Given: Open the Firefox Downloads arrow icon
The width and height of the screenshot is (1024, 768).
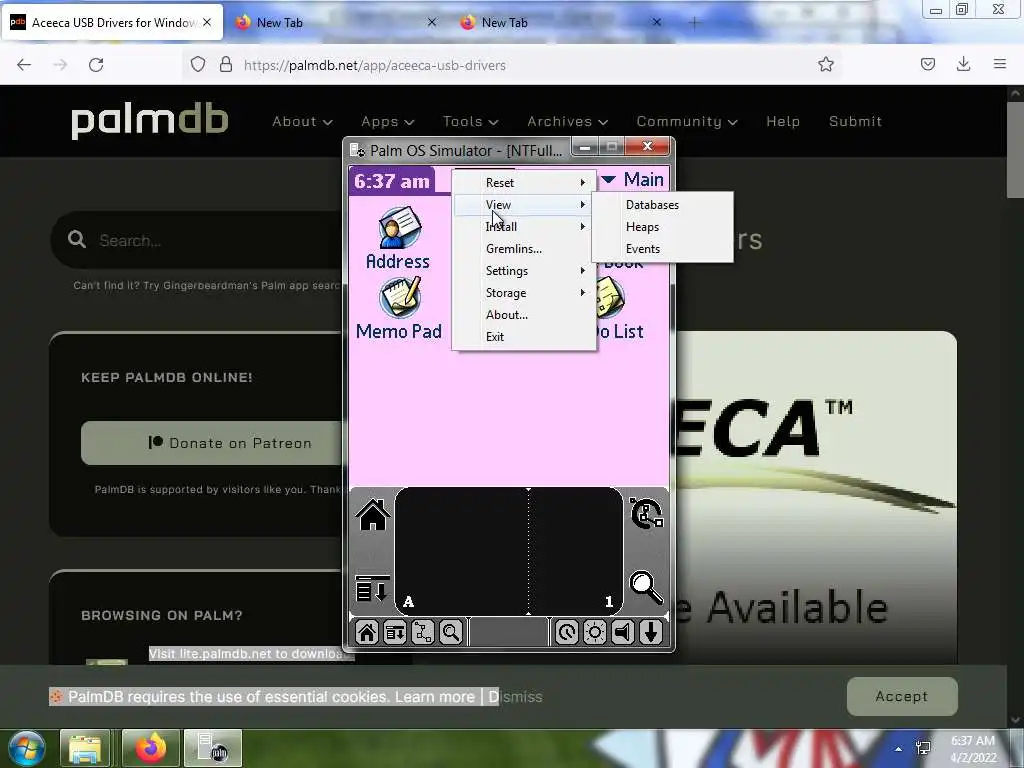Looking at the screenshot, I should (x=963, y=64).
